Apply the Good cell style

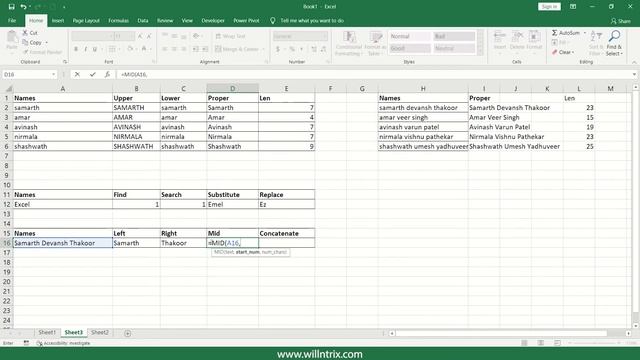[x=409, y=48]
